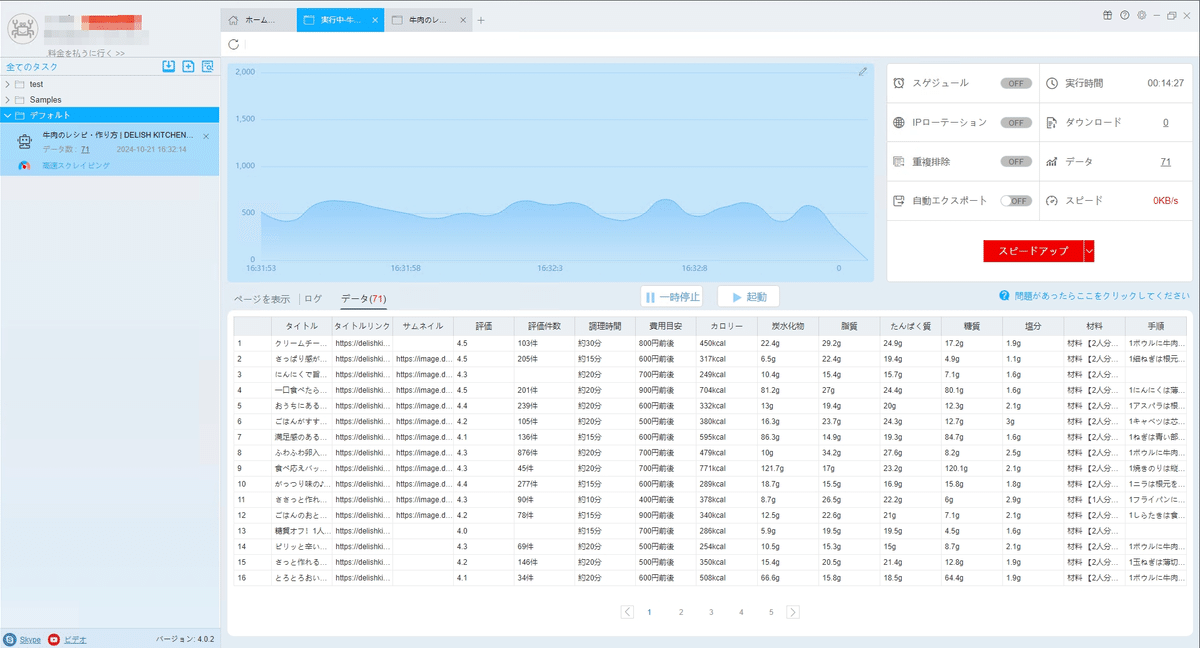Switch to the ホーム tab
1200x648 pixels.
(258, 20)
